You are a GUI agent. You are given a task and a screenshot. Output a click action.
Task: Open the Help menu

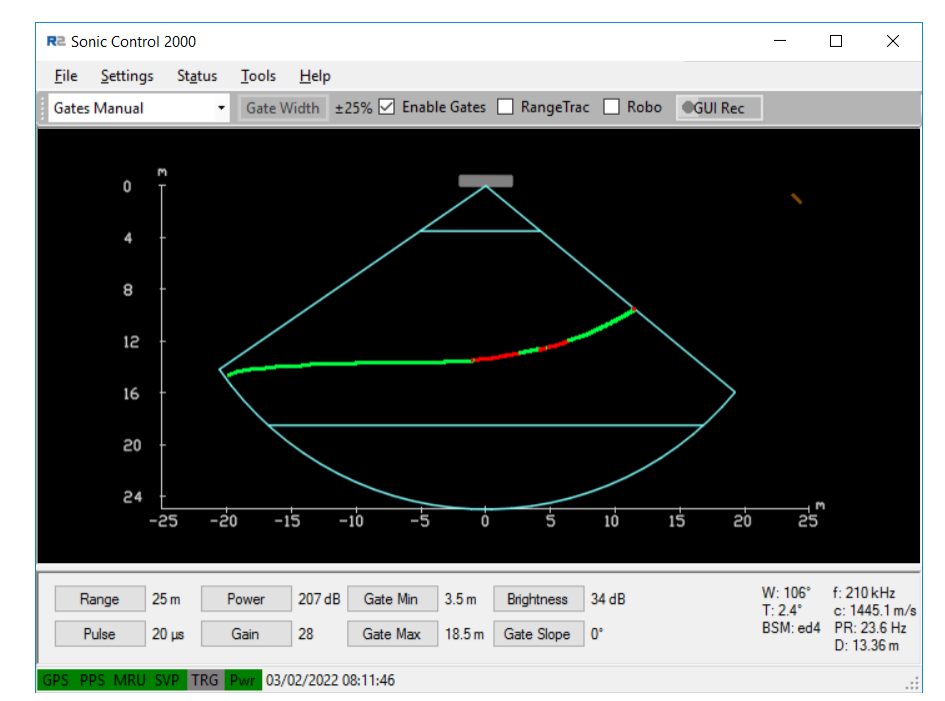(315, 76)
